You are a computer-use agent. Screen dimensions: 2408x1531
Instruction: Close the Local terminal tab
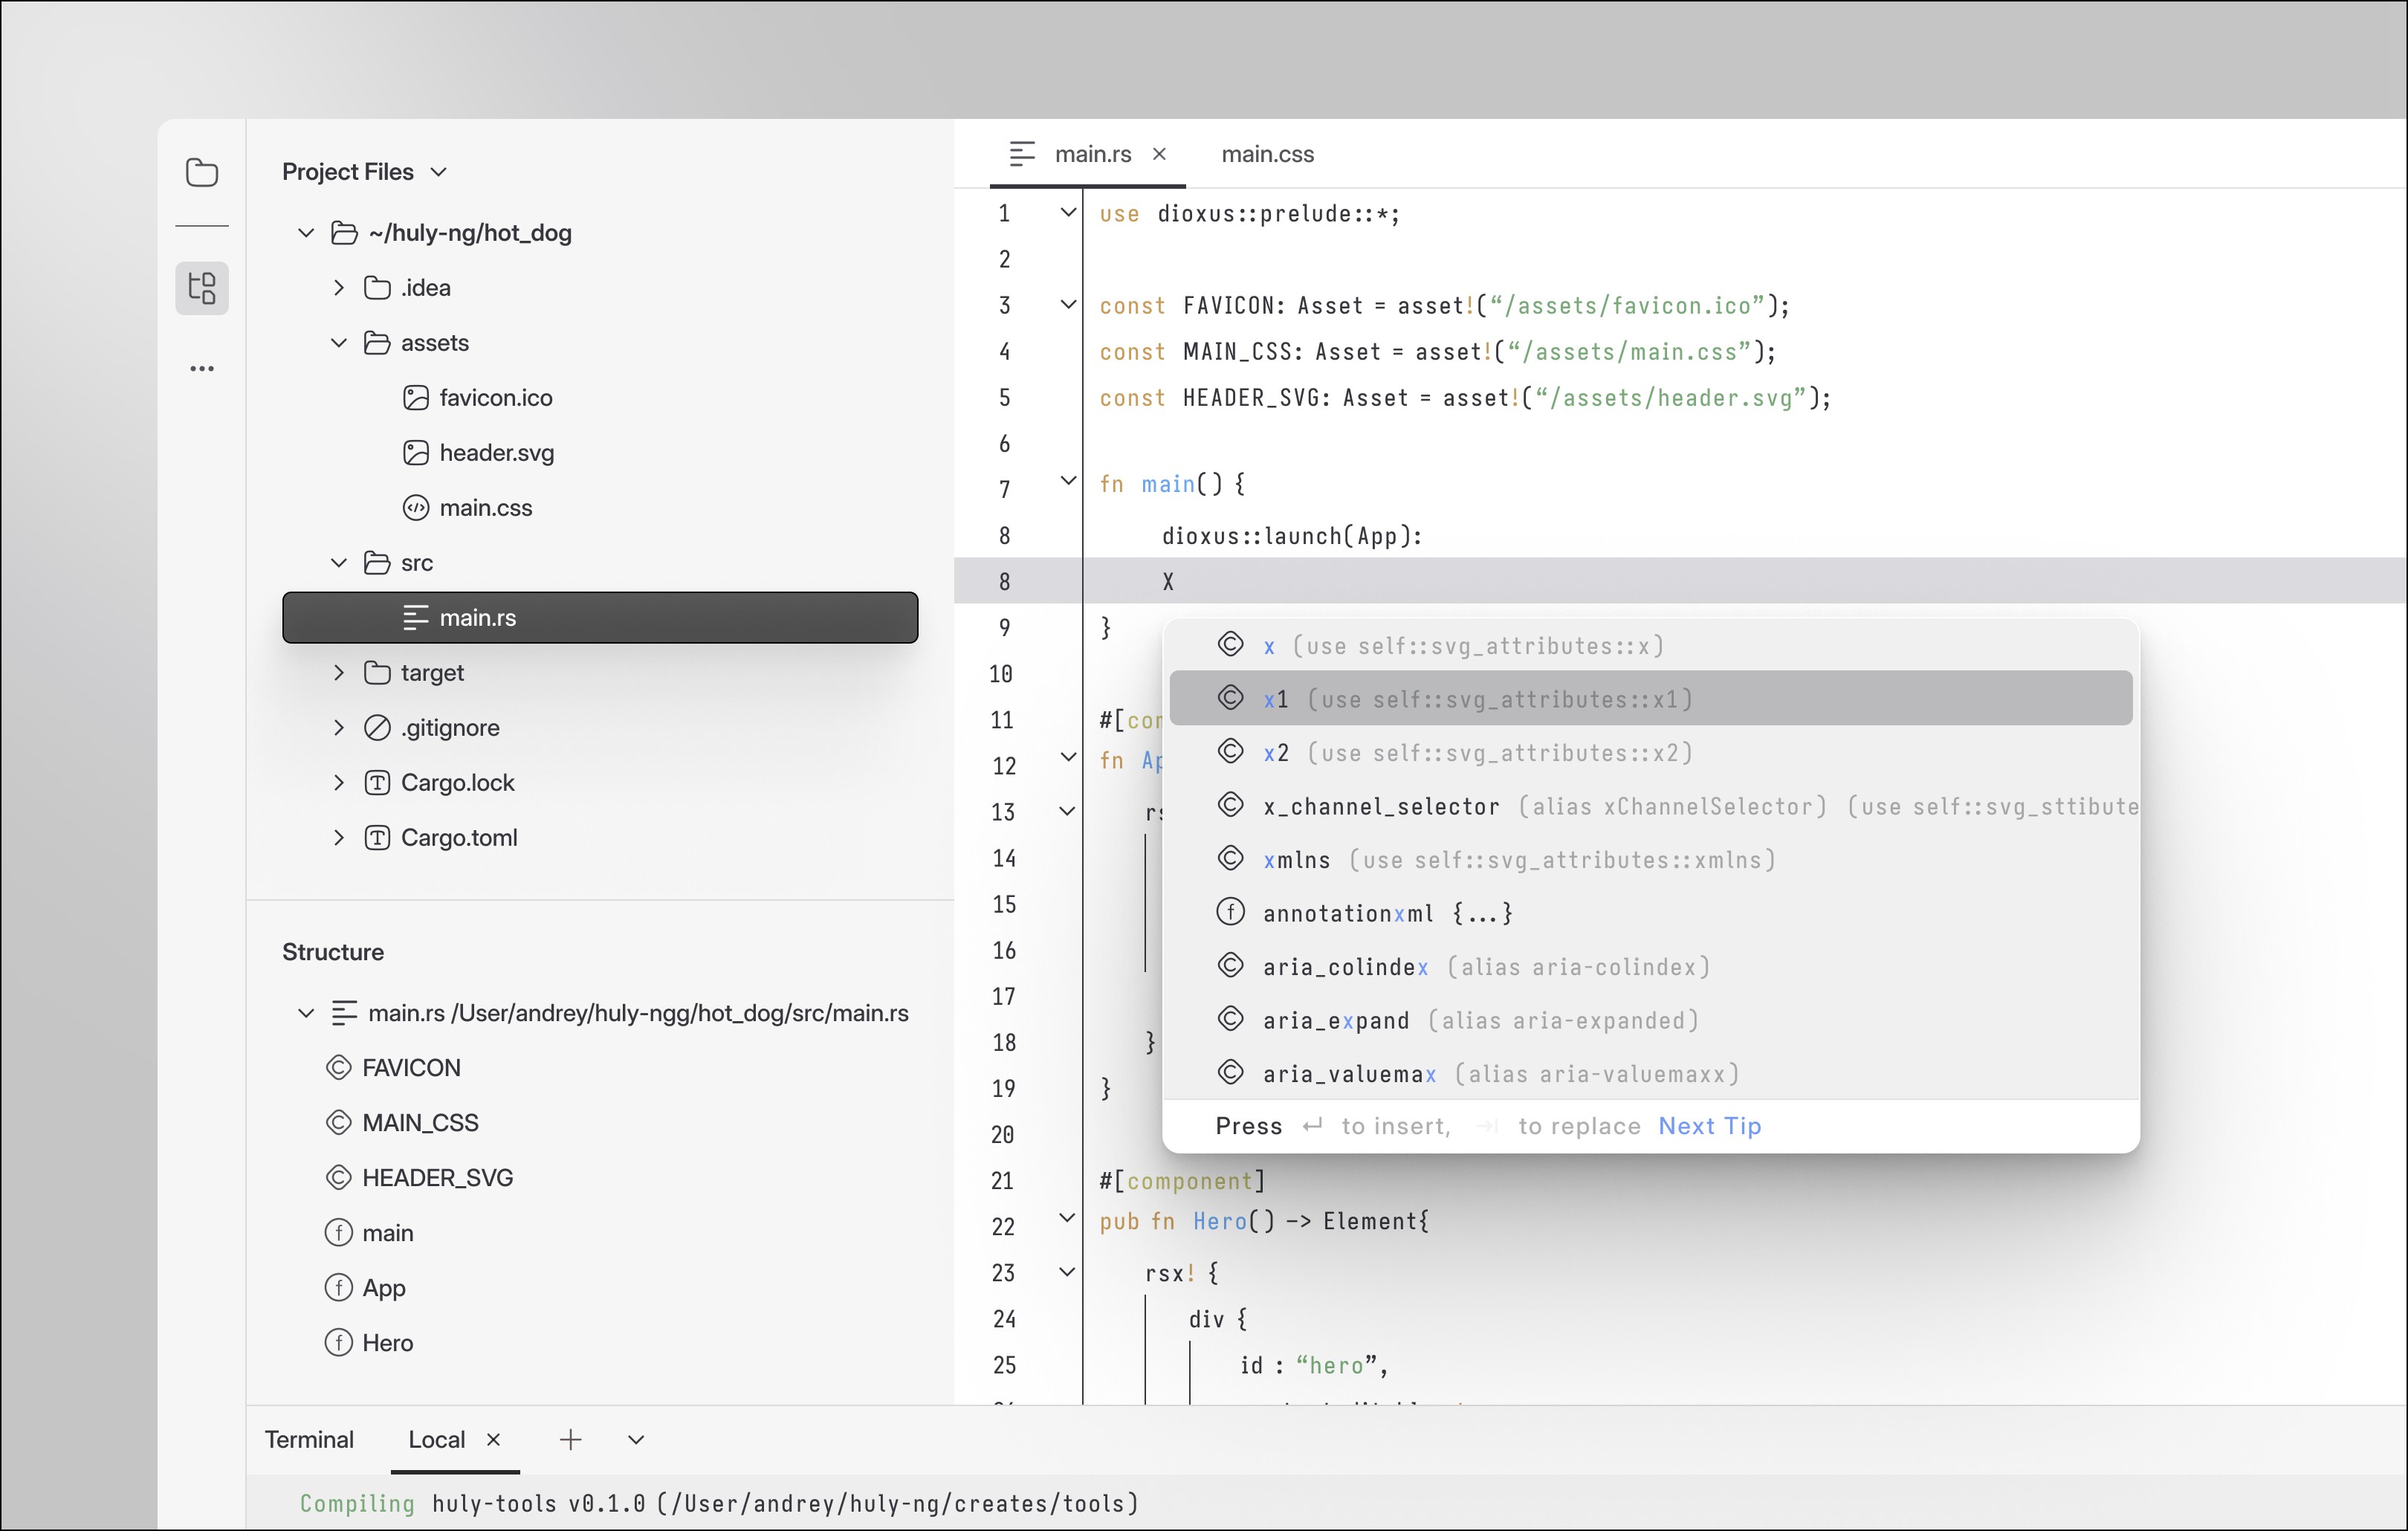493,1439
